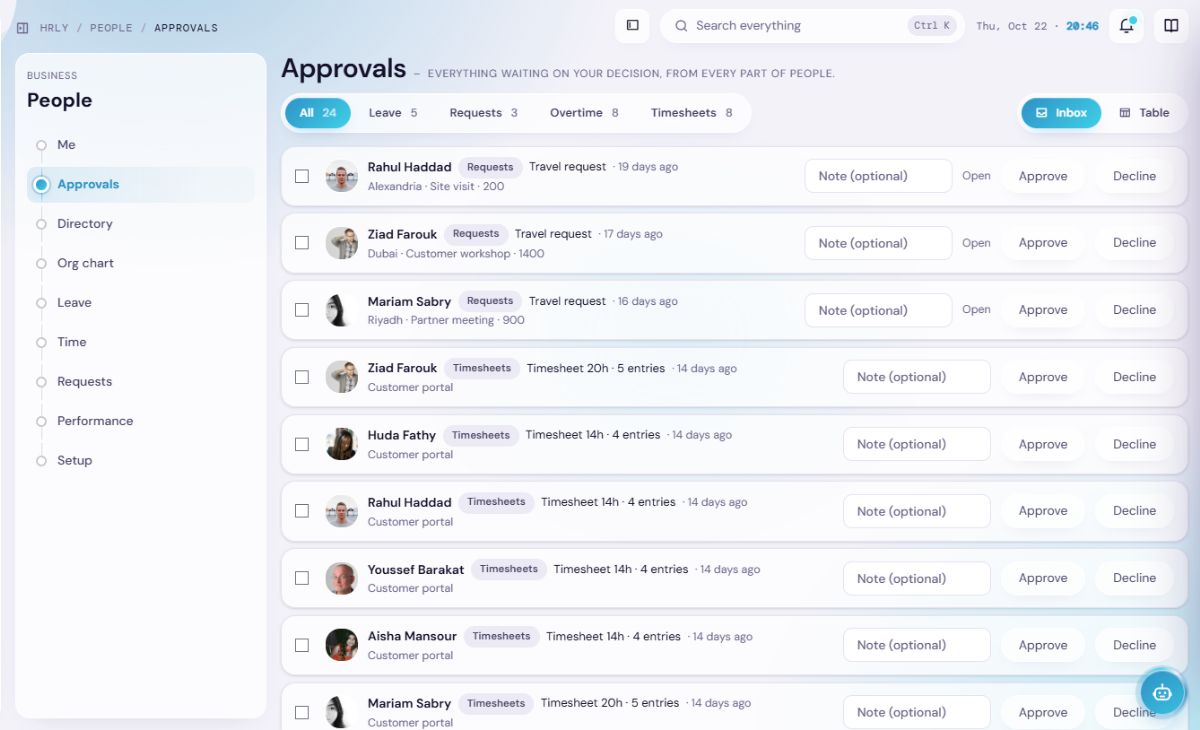
Task: Open Requests in the sidebar
Action: tap(141, 382)
